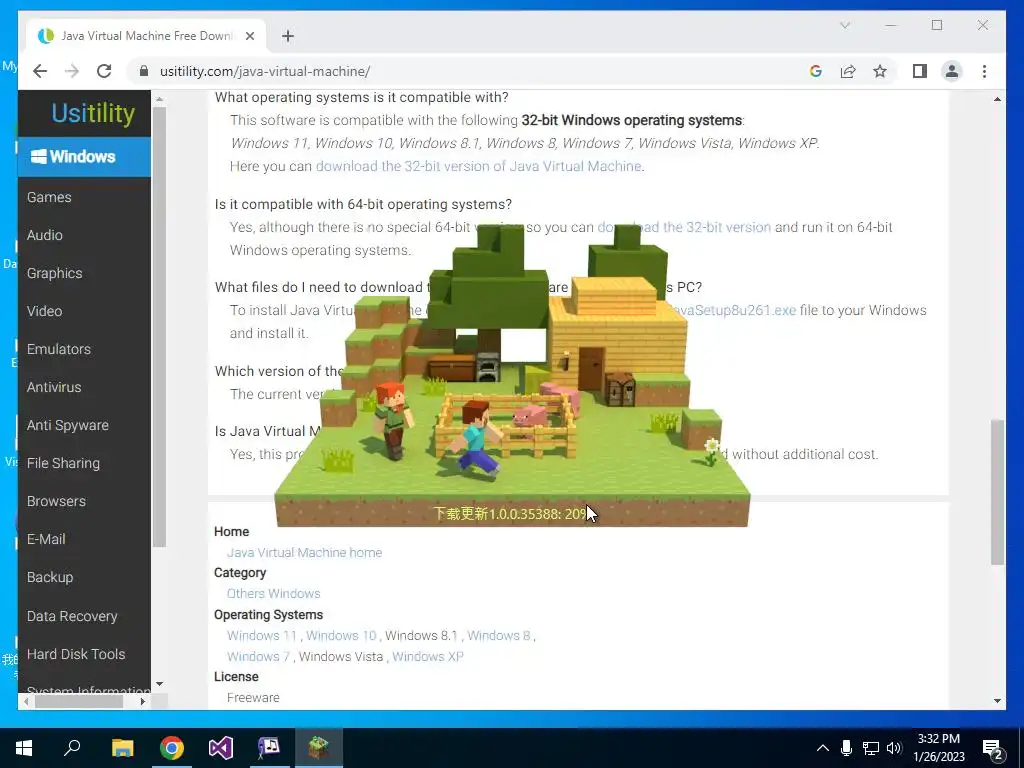Go back to the previous page

click(40, 71)
